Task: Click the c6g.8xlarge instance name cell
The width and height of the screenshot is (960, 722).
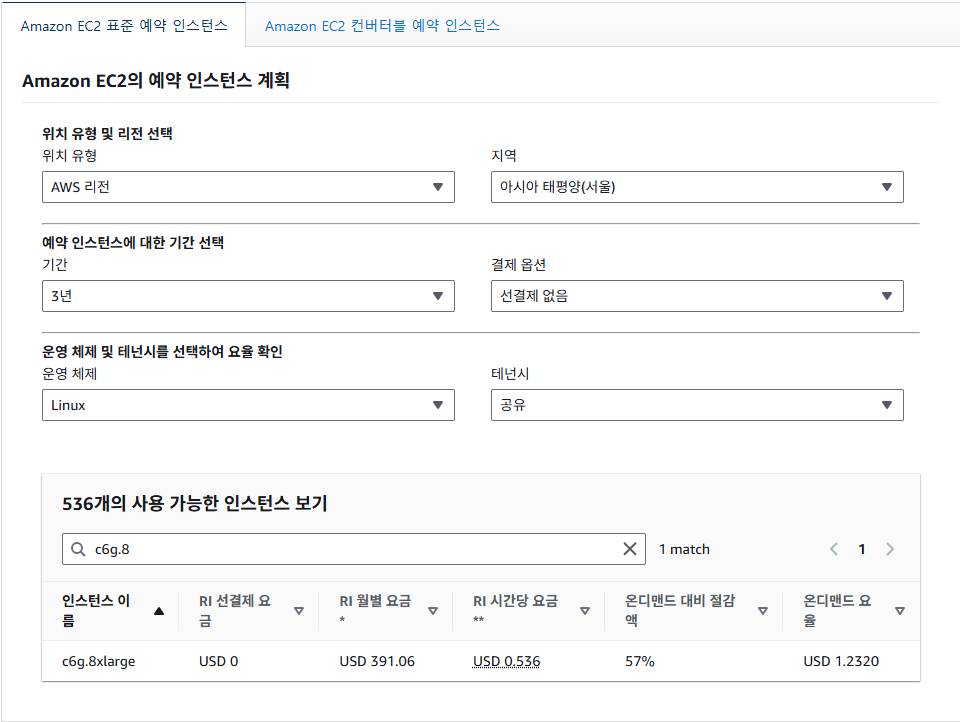Action: (99, 661)
